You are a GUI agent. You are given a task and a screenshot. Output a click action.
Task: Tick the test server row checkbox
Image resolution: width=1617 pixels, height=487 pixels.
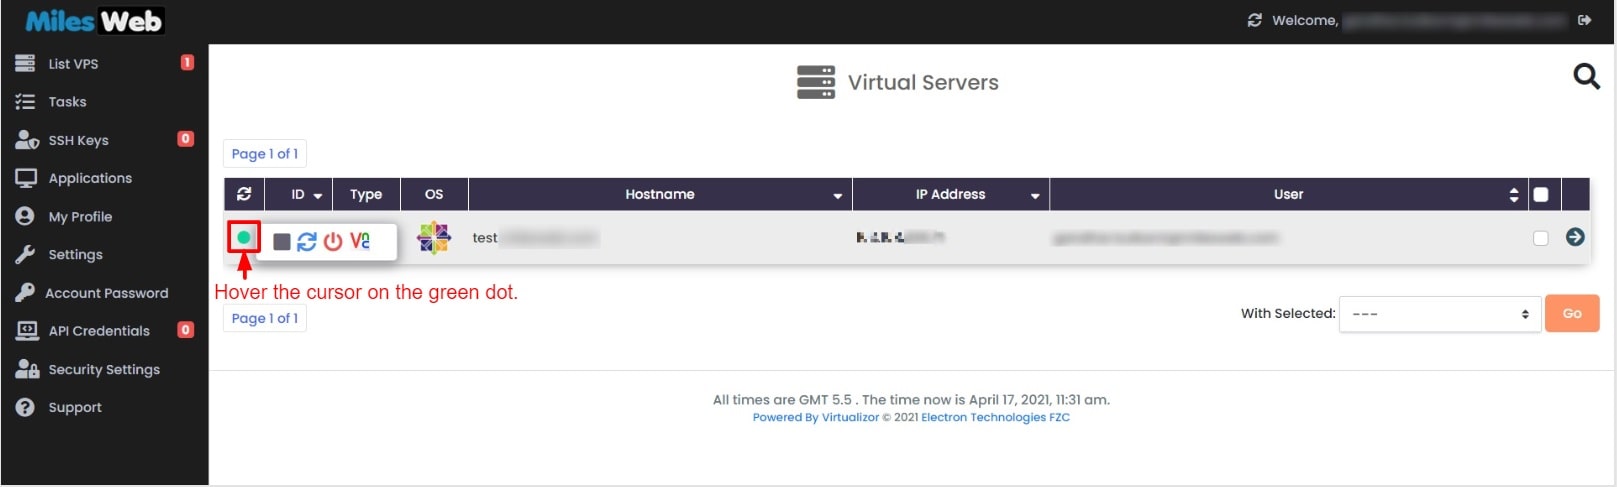[x=1541, y=238]
